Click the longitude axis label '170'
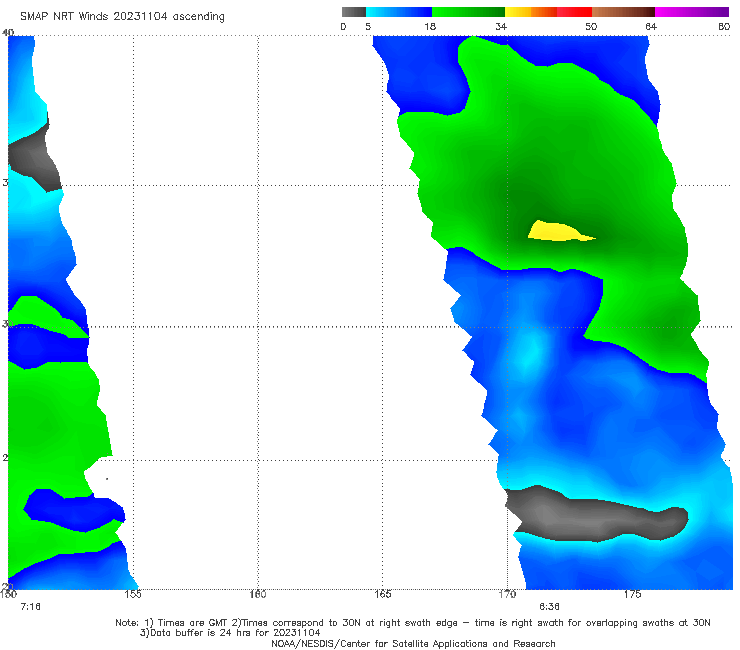Screen dimensions: 740x650 (x=507, y=594)
